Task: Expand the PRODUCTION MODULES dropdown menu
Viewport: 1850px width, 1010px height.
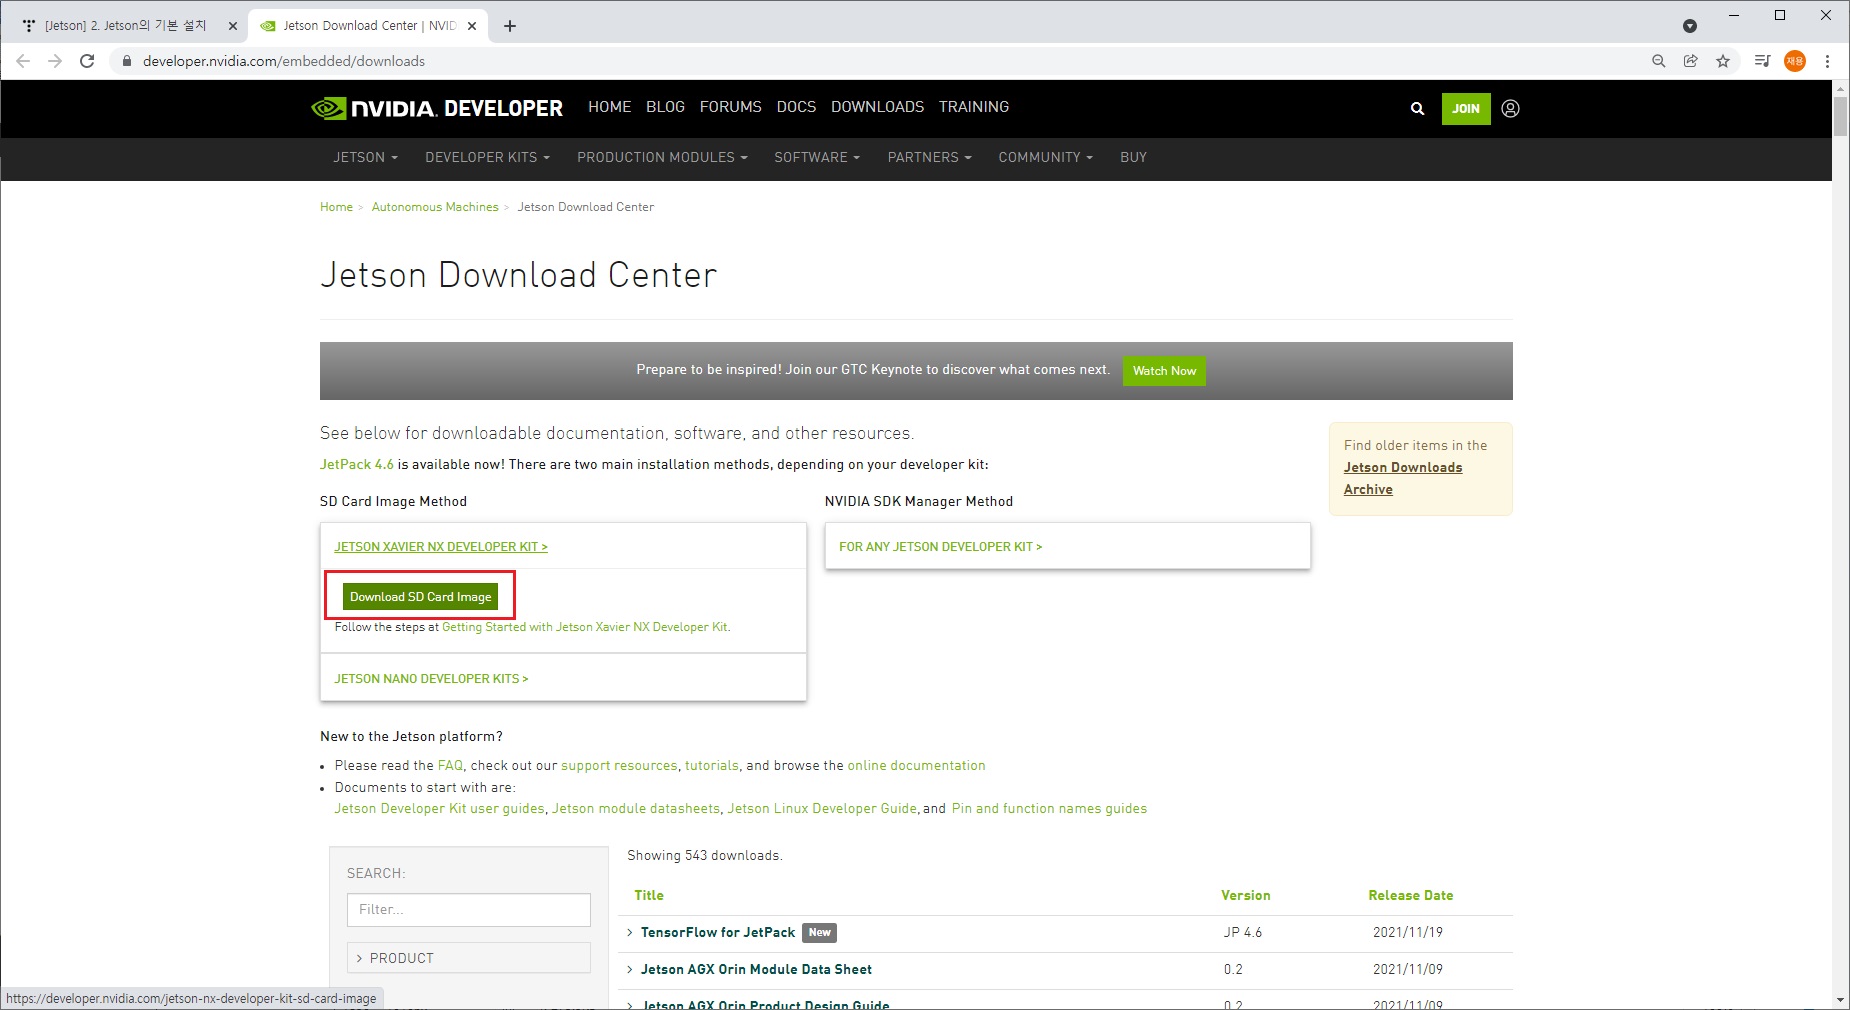Action: pos(662,158)
